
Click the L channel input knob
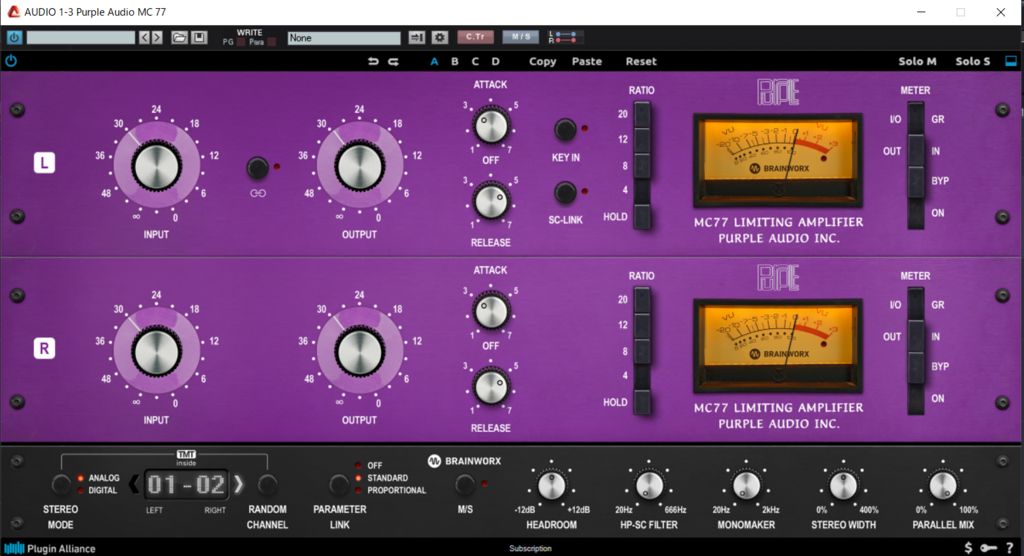pos(157,167)
